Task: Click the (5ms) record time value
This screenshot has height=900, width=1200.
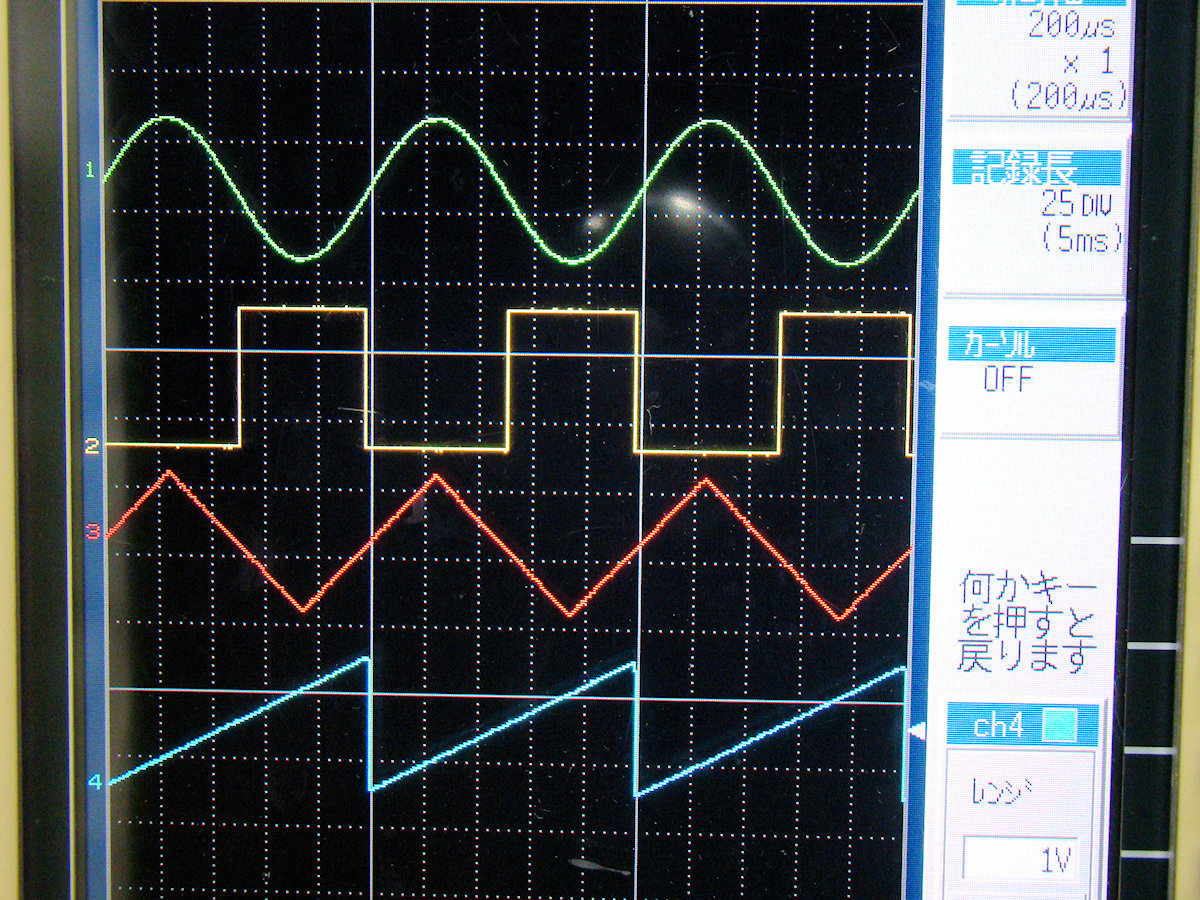Action: point(1081,240)
